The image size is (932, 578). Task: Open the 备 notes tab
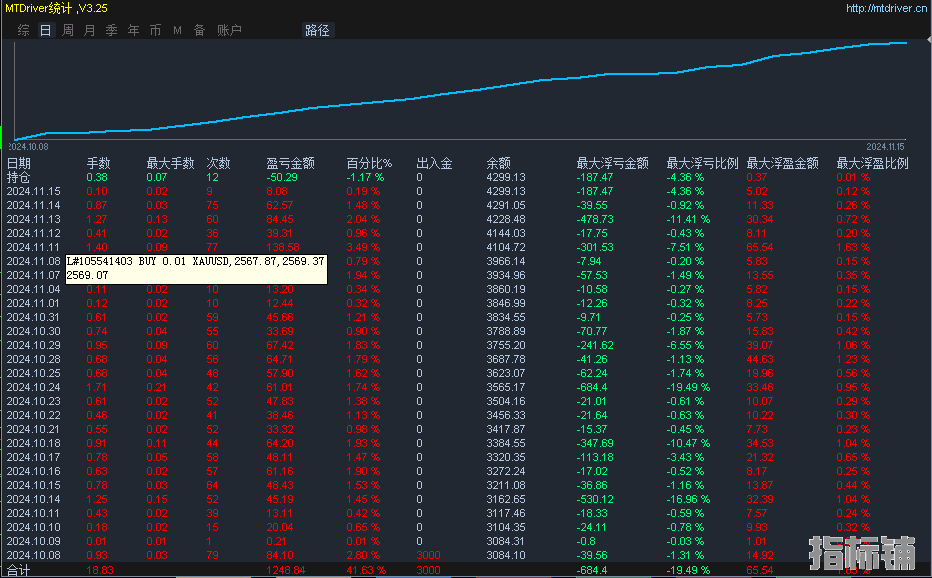point(200,30)
